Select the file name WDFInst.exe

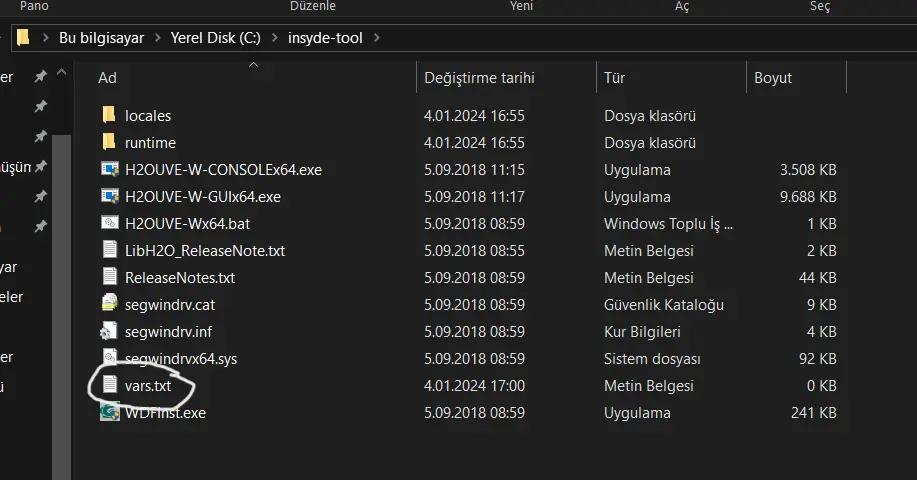click(x=166, y=413)
